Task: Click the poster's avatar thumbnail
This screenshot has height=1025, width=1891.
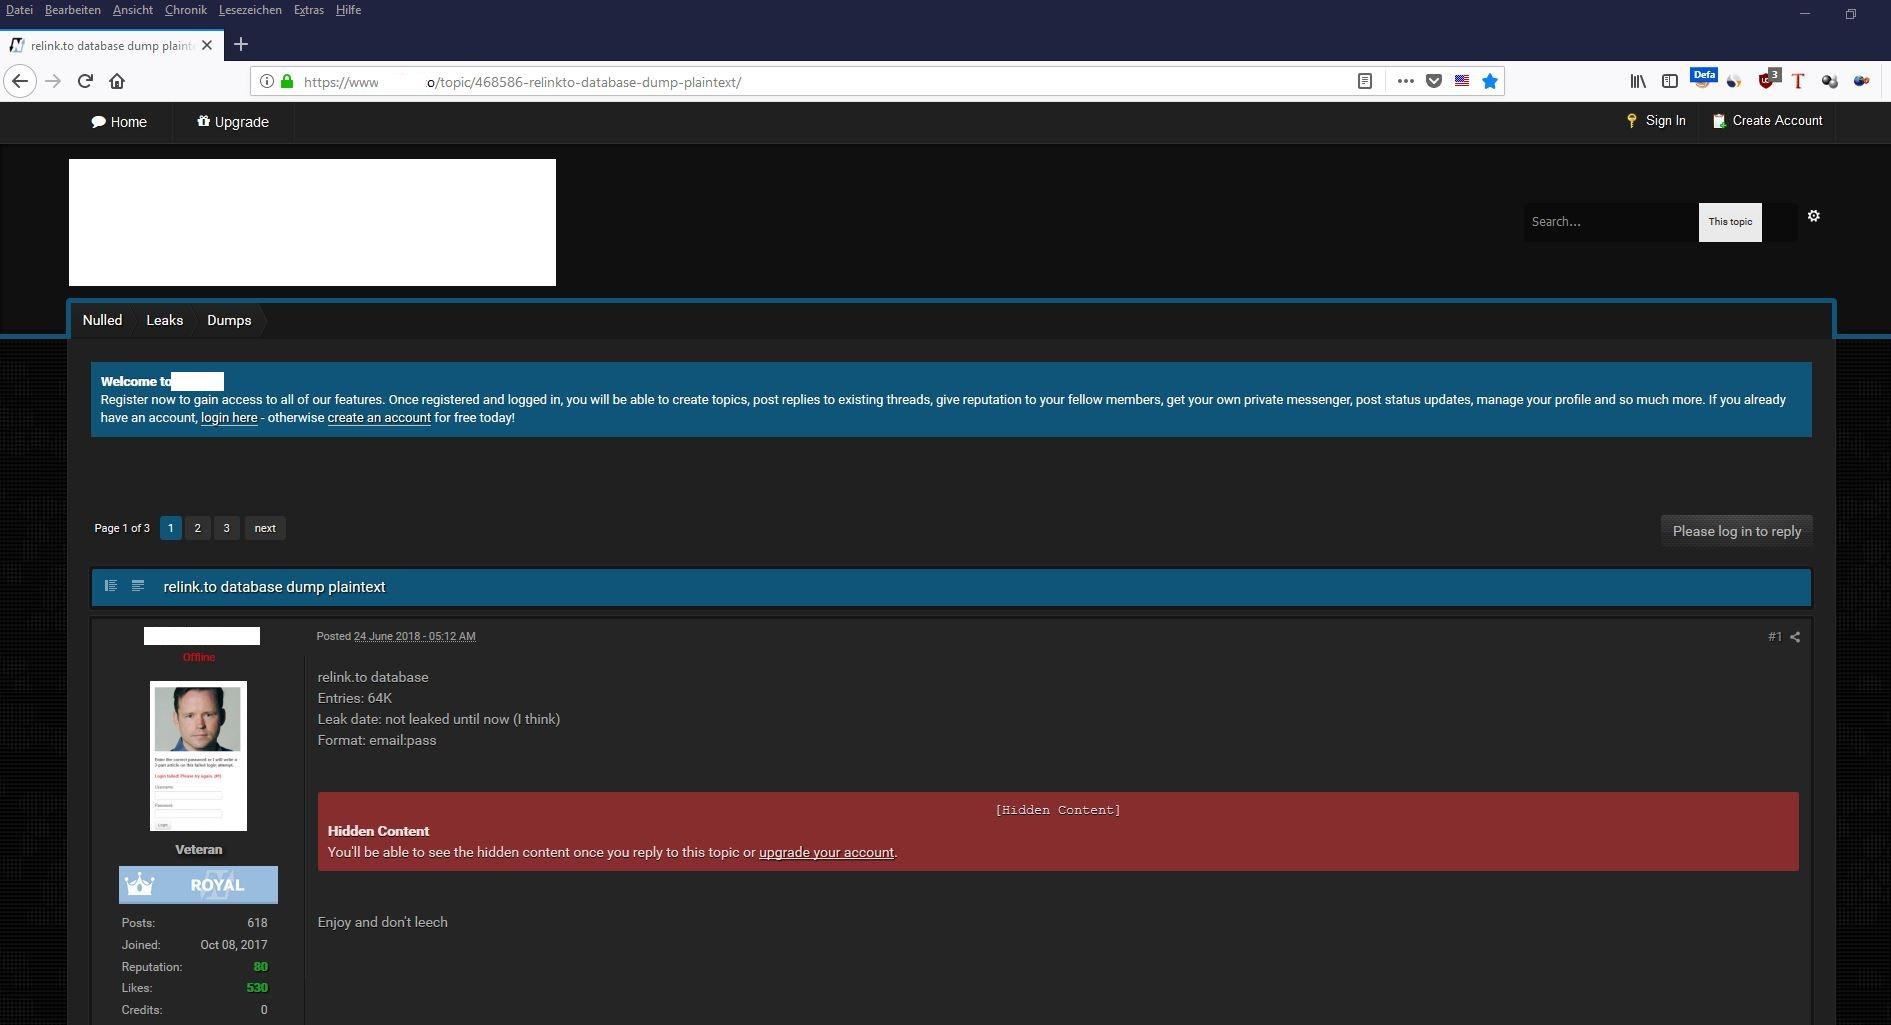Action: 198,755
